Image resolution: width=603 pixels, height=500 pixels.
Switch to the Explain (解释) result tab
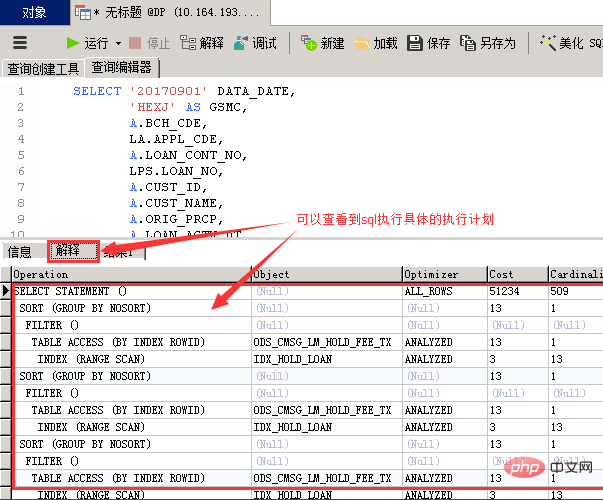tap(73, 251)
